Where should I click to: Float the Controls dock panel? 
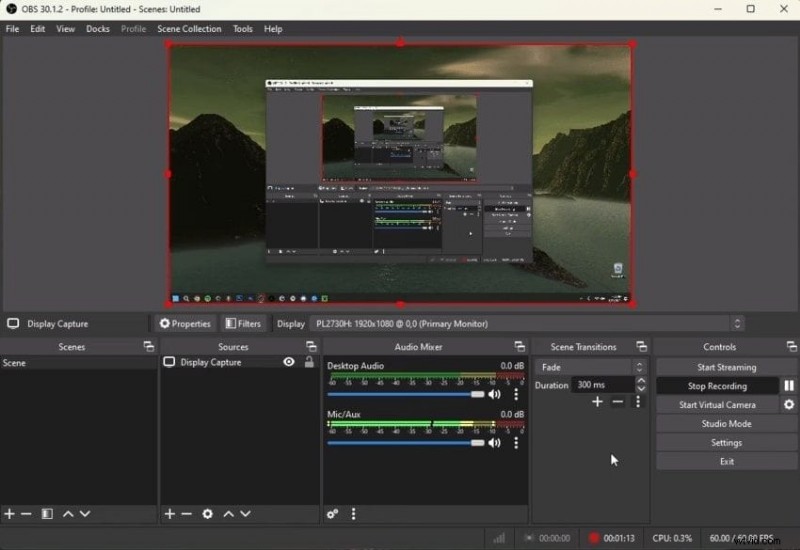791,346
